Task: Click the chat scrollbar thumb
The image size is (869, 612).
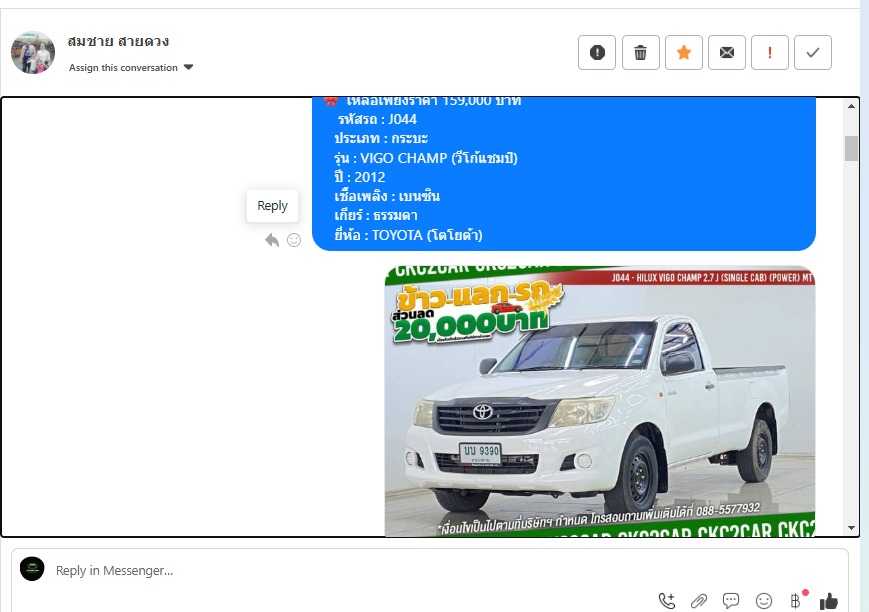Action: point(851,148)
